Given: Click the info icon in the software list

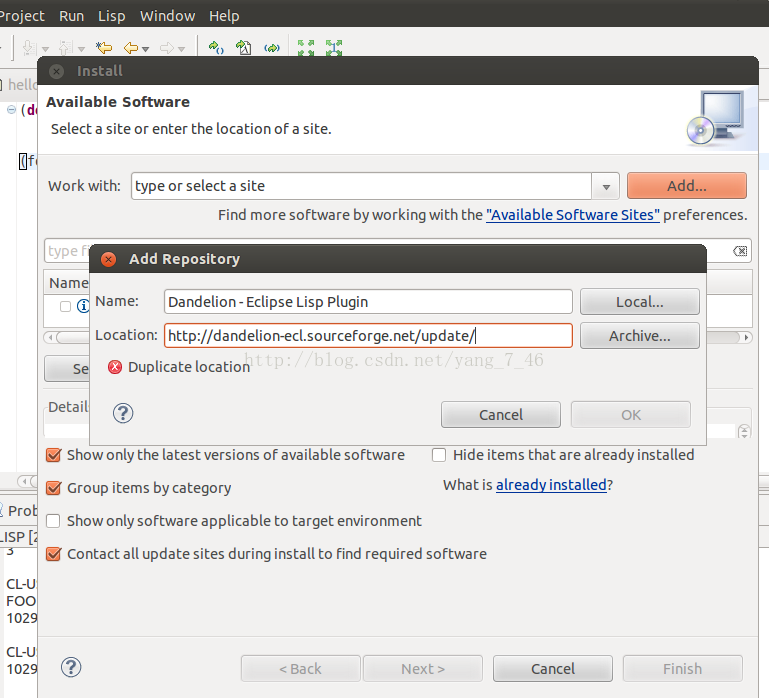Looking at the screenshot, I should coord(83,306).
